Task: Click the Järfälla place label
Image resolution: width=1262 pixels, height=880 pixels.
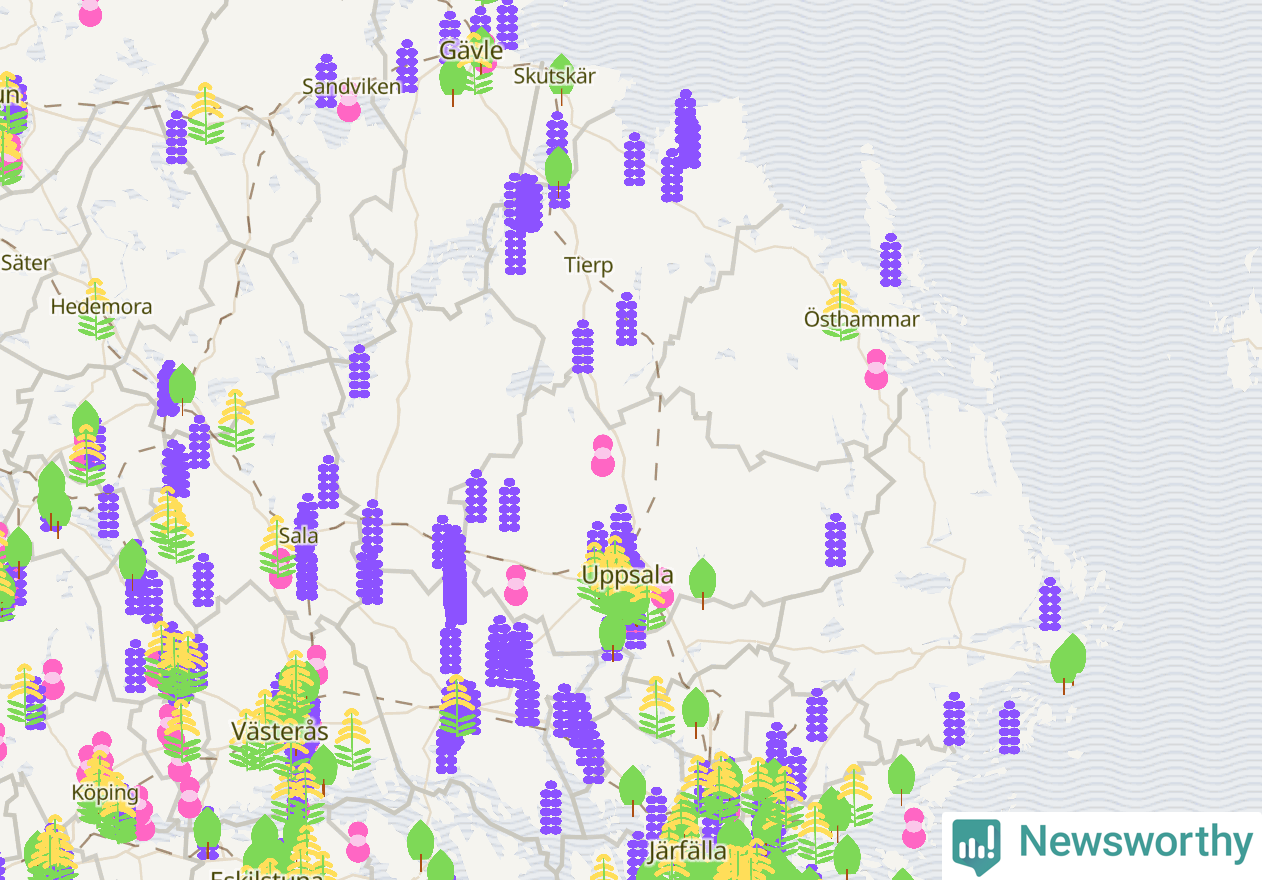Action: click(687, 852)
